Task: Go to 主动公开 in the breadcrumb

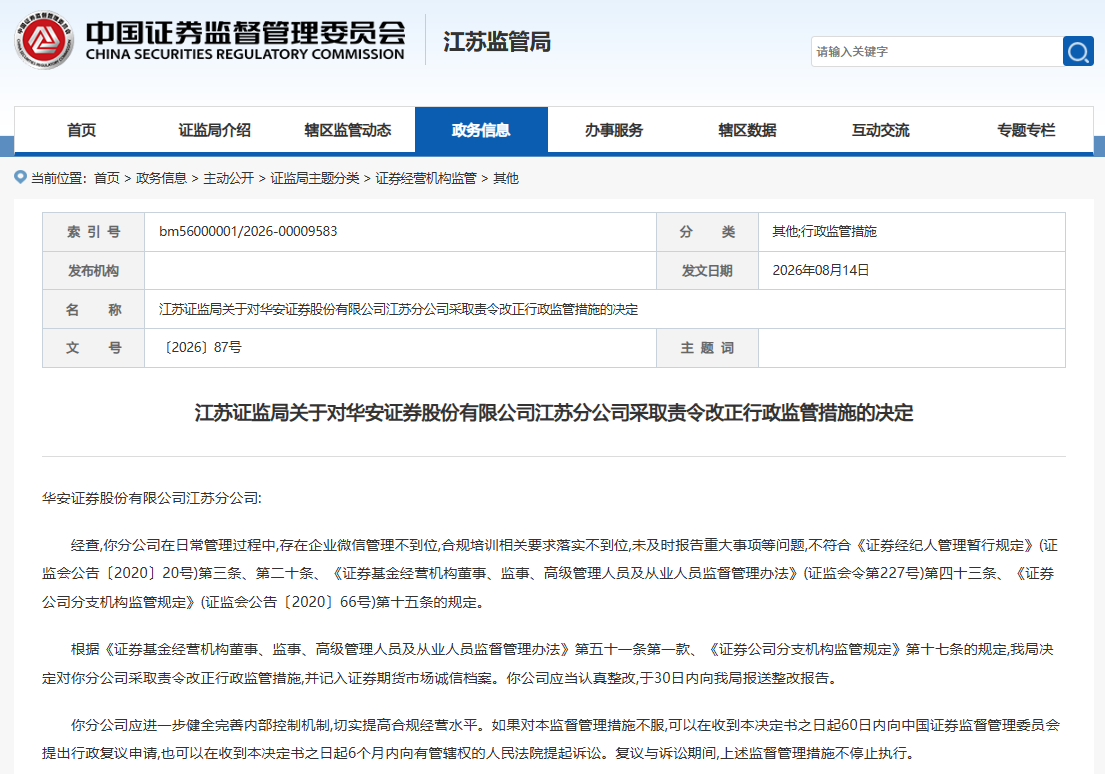Action: [x=228, y=178]
